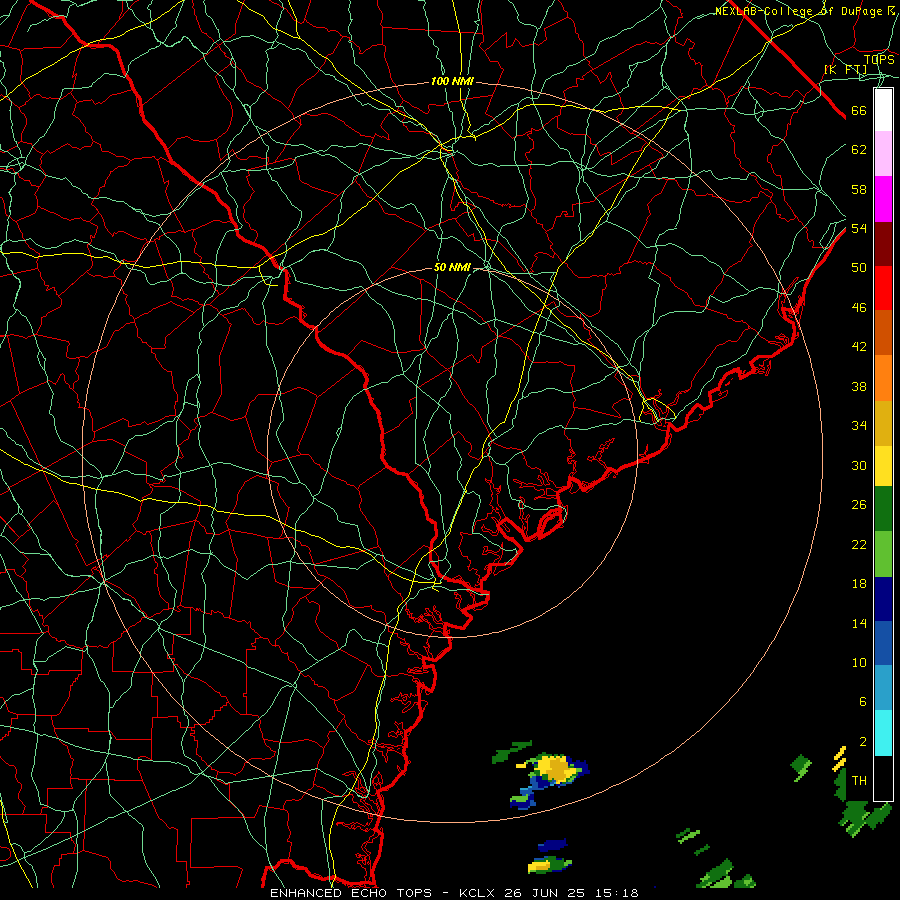
Task: Click the 50 NMI range ring label
Action: 452,267
